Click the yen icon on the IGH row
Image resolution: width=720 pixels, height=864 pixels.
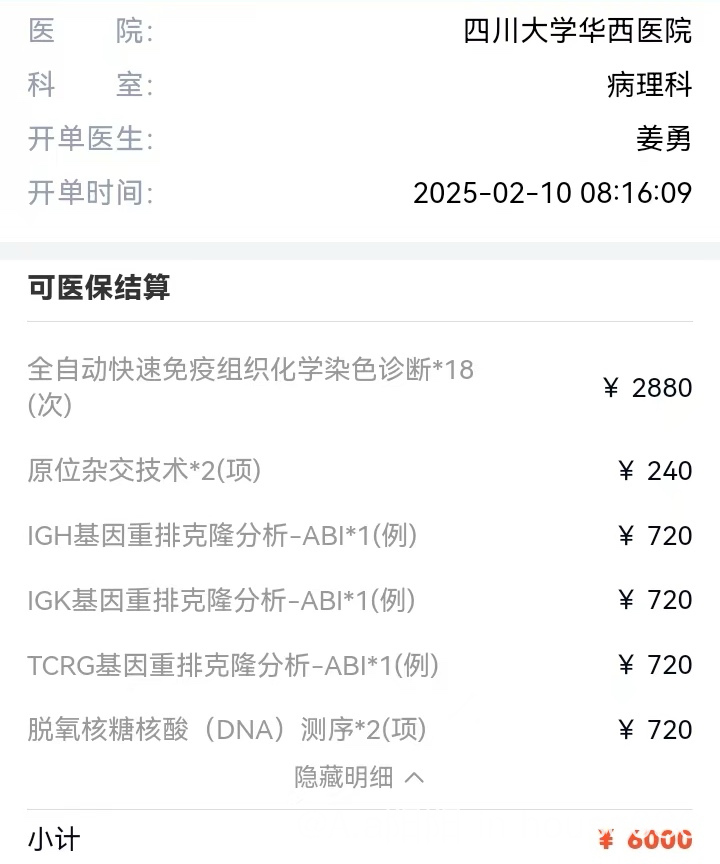(626, 536)
